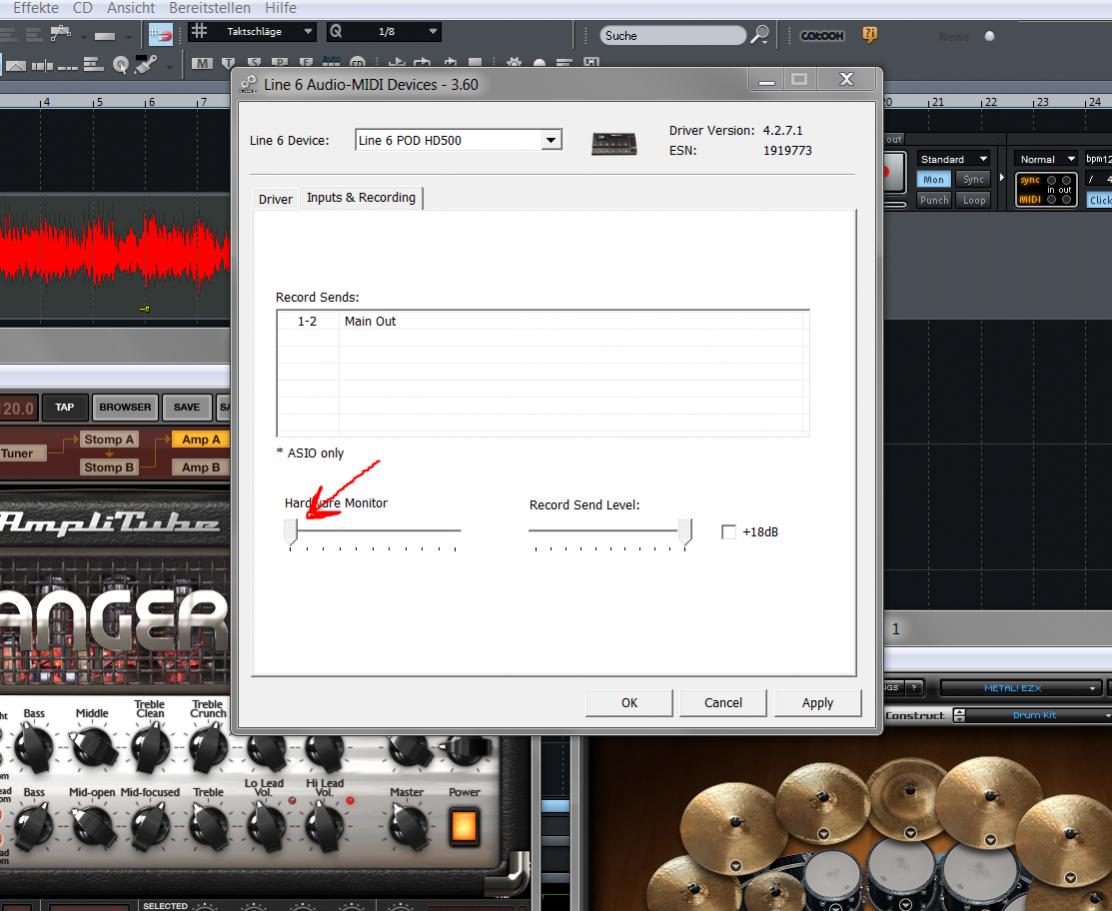1112x911 pixels.
Task: Click the orange help speech-bubble icon
Action: [870, 35]
